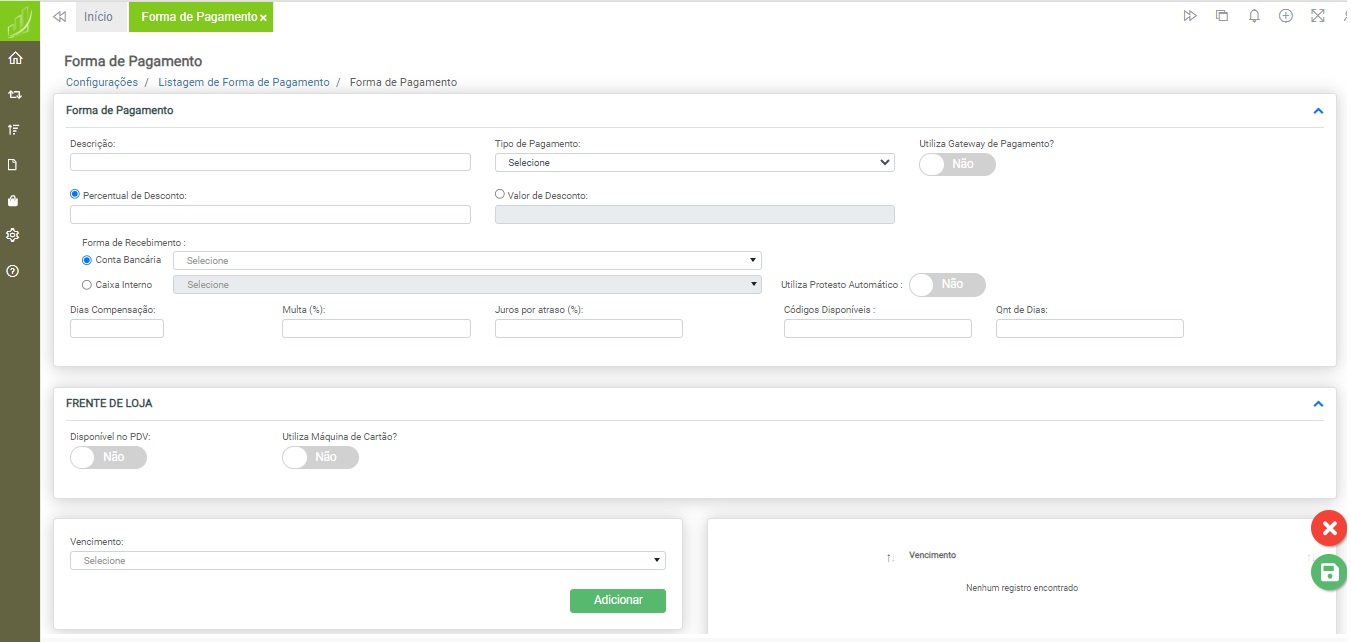Click the home icon in the sidebar
The height and width of the screenshot is (642, 1351).
(14, 58)
